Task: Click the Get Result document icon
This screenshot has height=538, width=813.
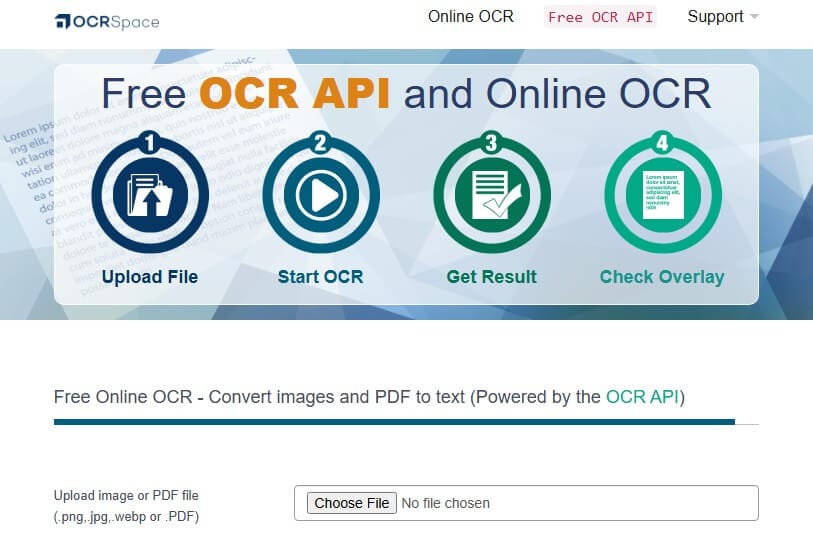Action: 492,192
